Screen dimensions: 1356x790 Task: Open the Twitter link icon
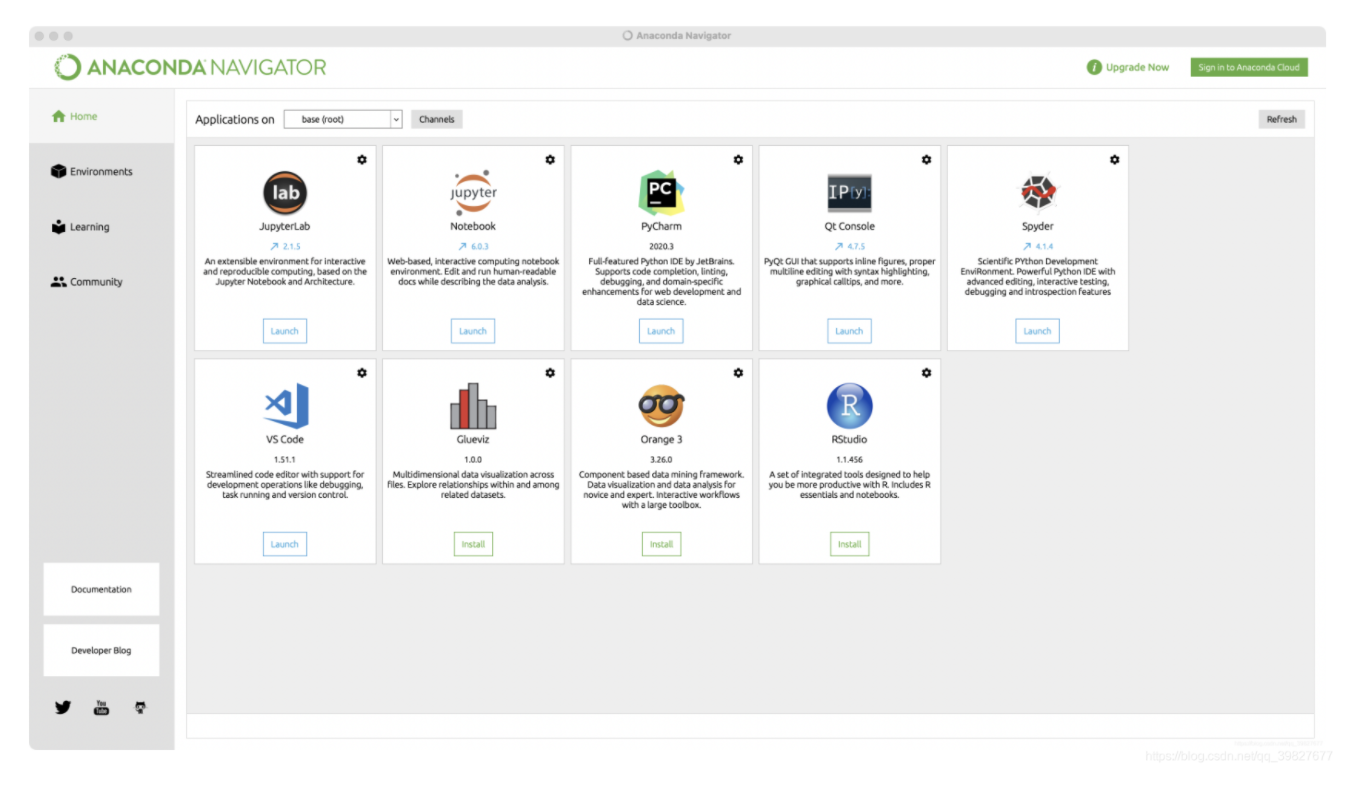pyautogui.click(x=63, y=707)
